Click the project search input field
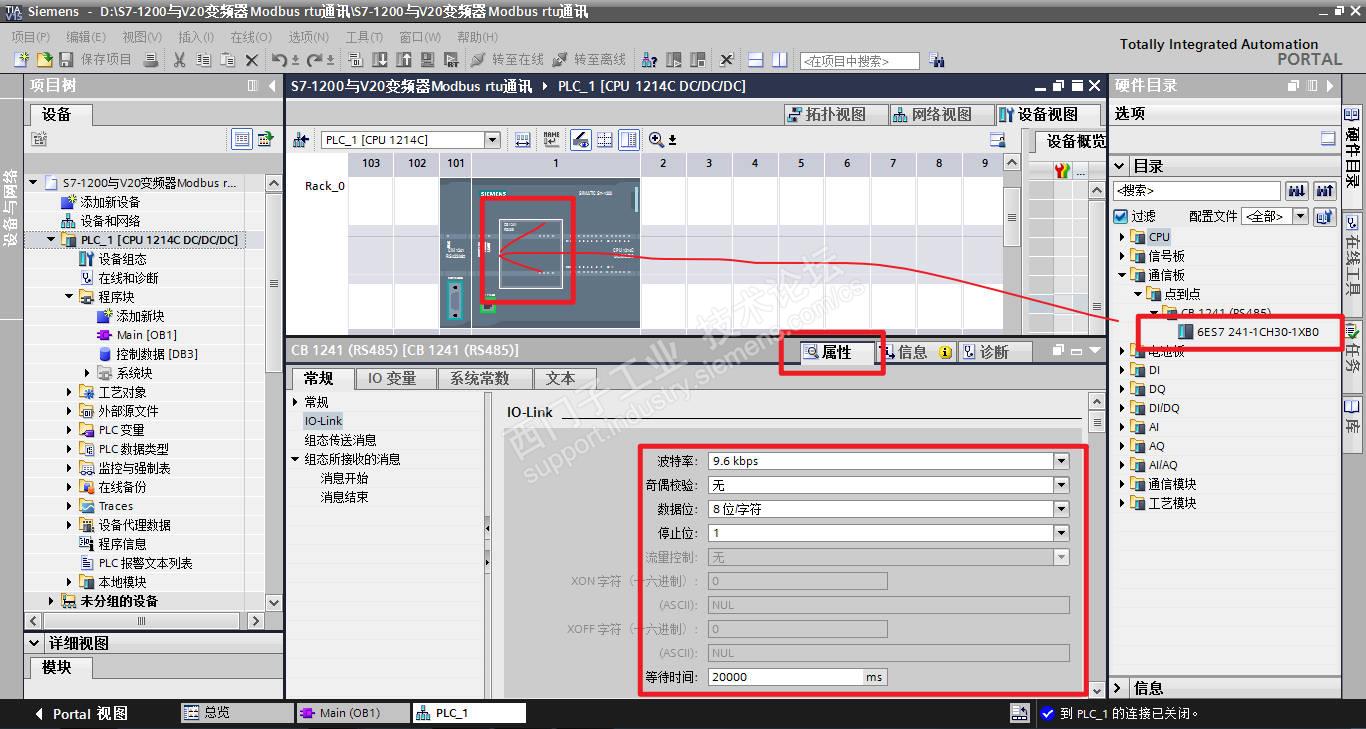 pos(860,61)
